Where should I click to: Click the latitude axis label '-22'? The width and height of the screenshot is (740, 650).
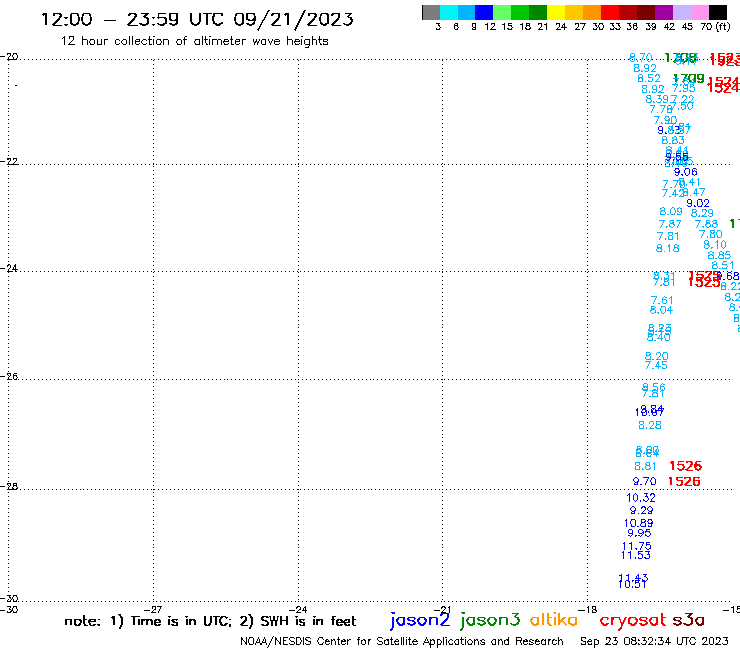9,161
